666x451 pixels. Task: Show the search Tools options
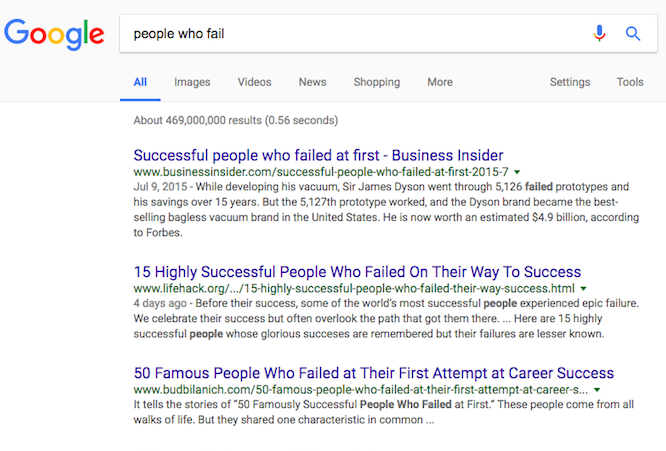coord(630,82)
